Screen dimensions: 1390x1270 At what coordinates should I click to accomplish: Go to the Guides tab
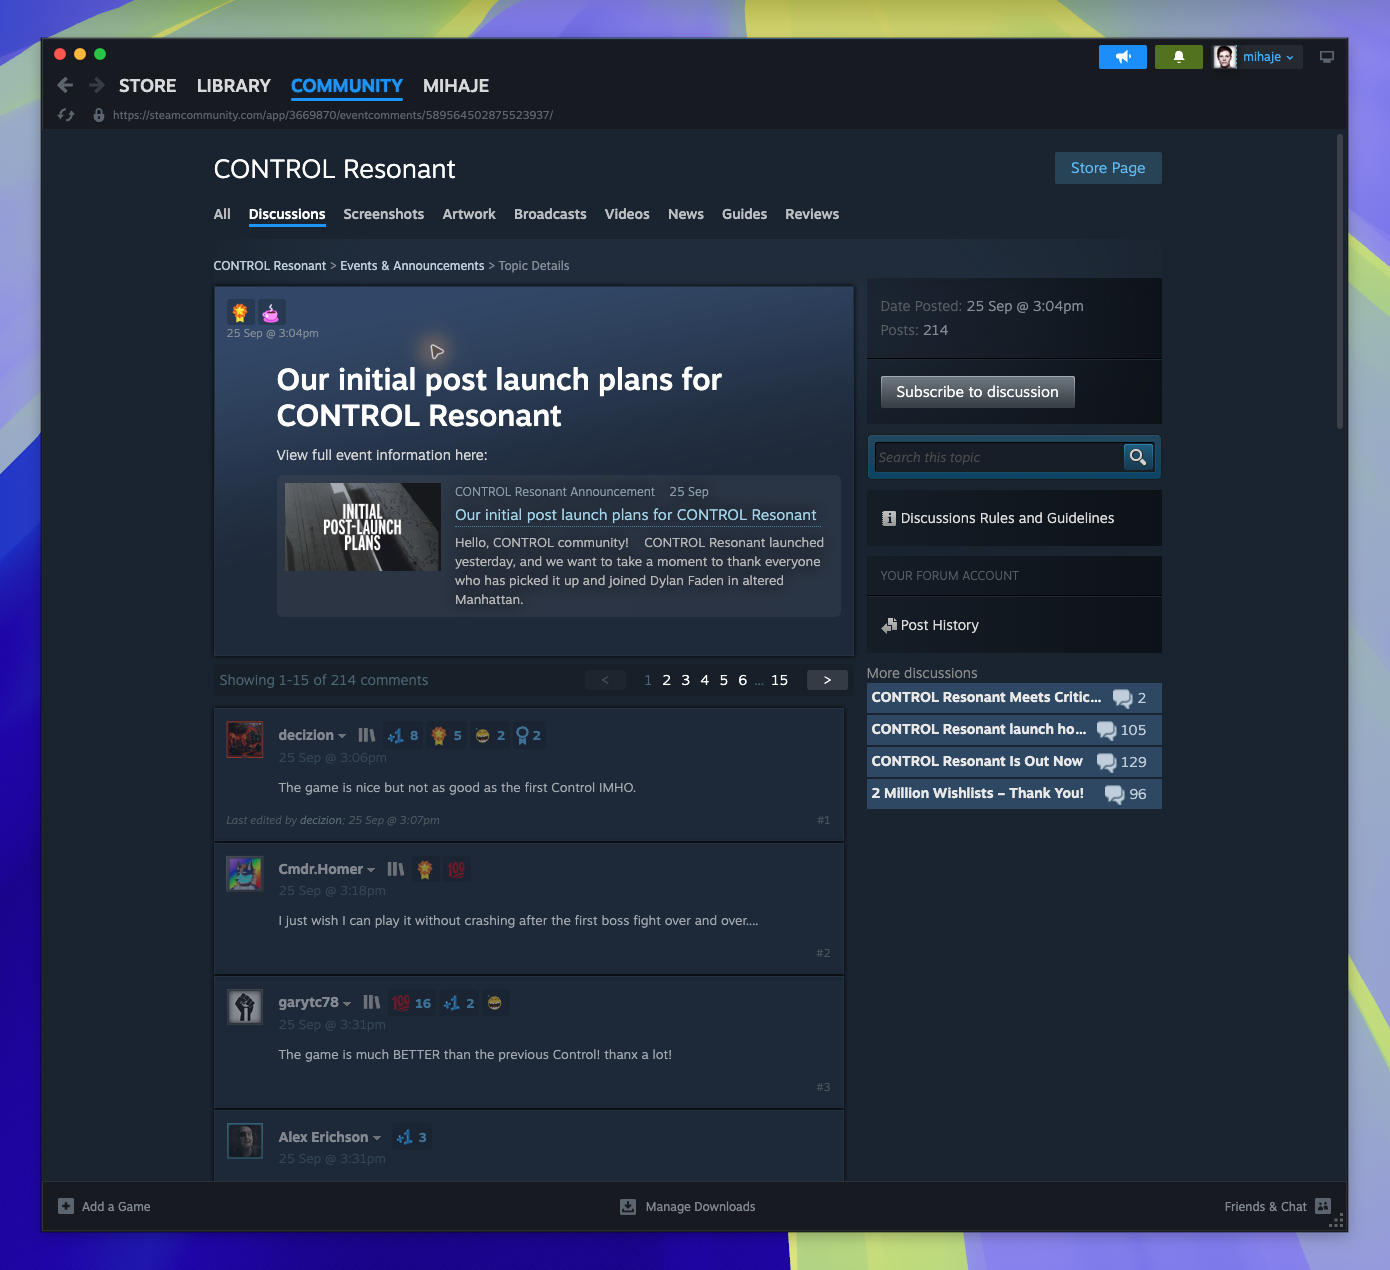744,214
